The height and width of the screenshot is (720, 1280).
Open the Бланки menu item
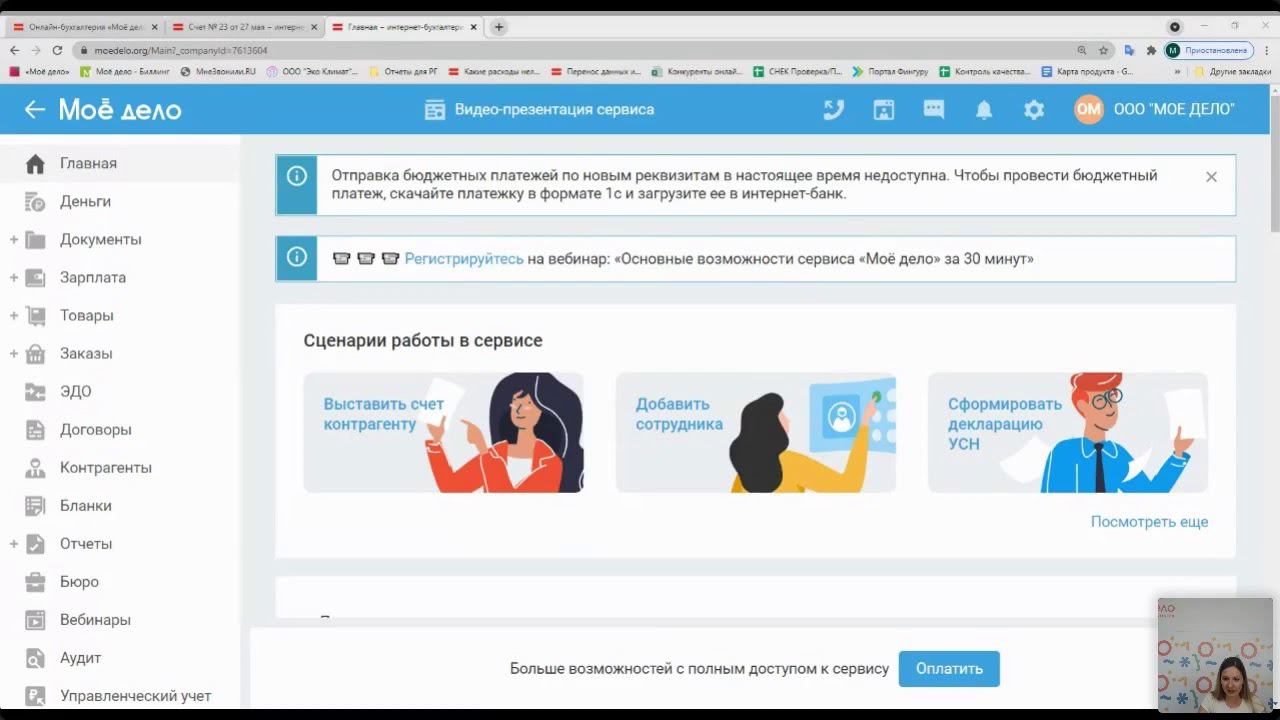coord(120,506)
